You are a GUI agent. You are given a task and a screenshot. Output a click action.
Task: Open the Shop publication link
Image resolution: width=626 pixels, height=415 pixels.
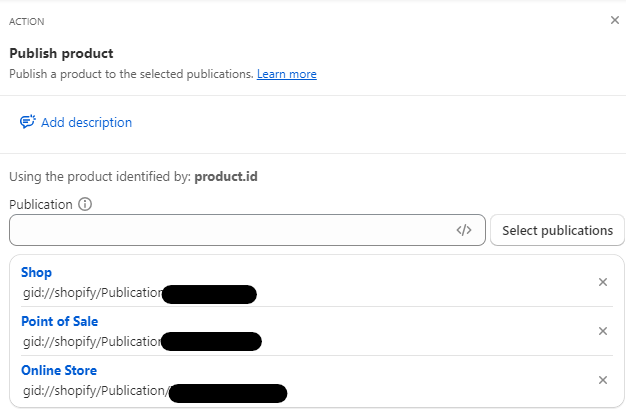tap(36, 272)
